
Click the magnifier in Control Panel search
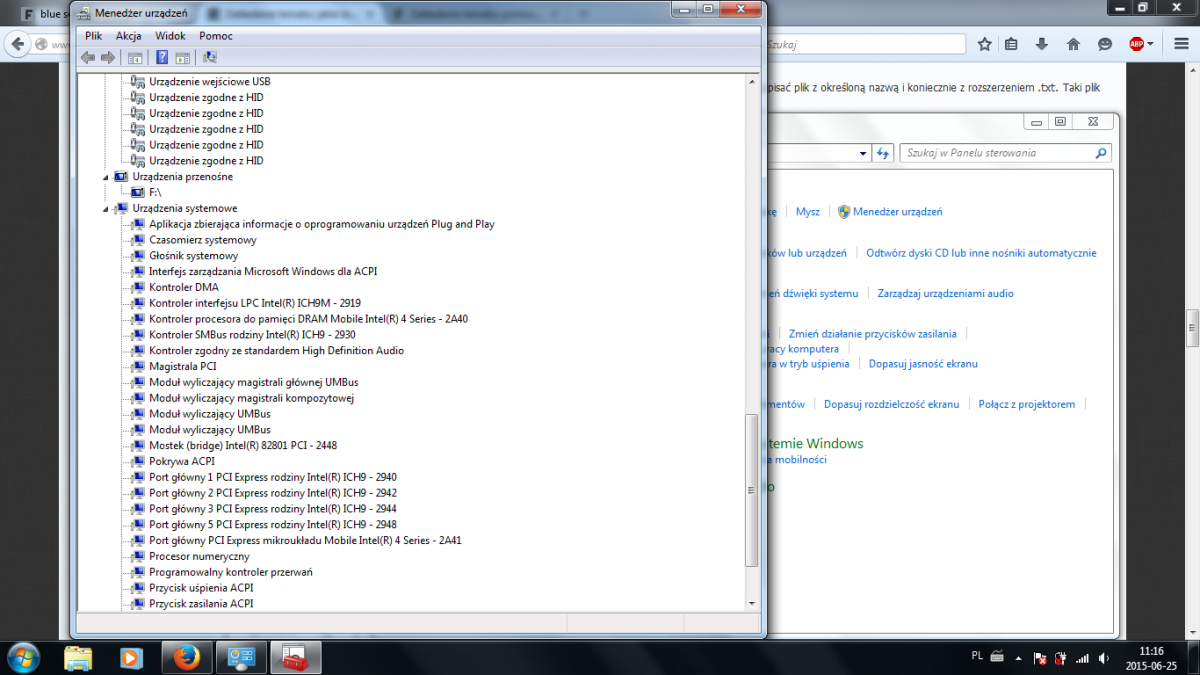pos(1101,153)
